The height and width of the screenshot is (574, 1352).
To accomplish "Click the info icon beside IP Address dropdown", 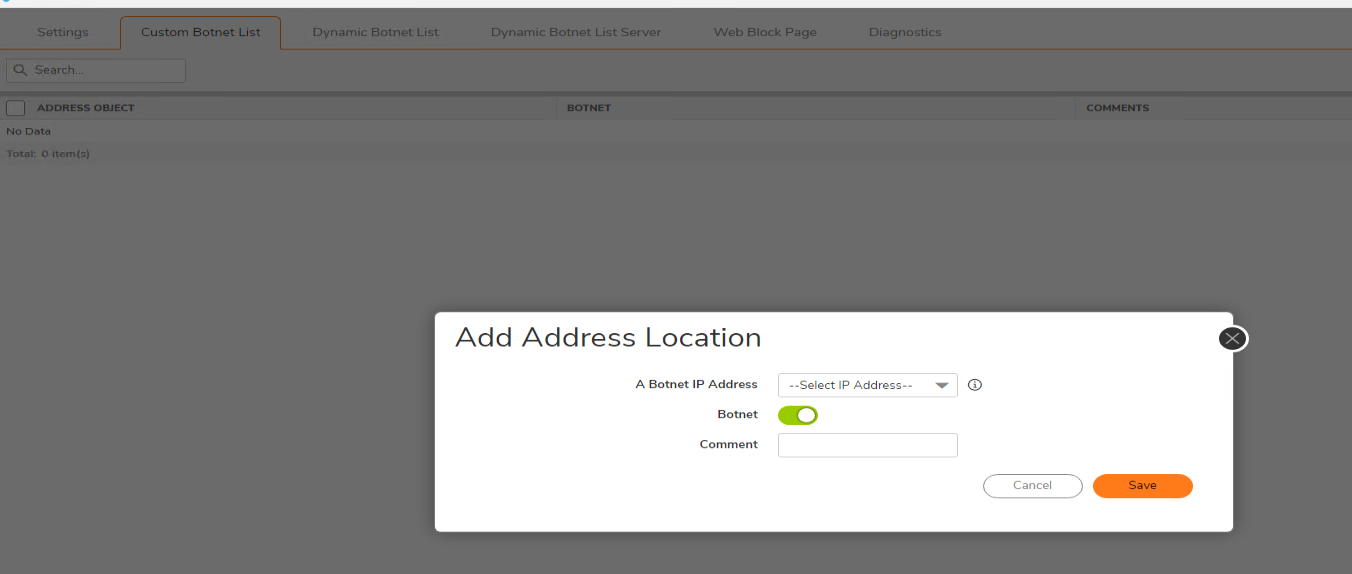I will click(x=975, y=385).
